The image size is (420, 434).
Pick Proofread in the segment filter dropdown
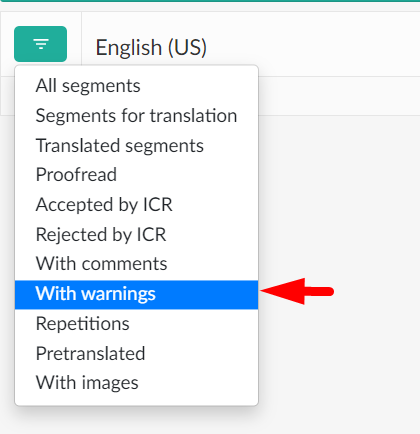coord(136,175)
